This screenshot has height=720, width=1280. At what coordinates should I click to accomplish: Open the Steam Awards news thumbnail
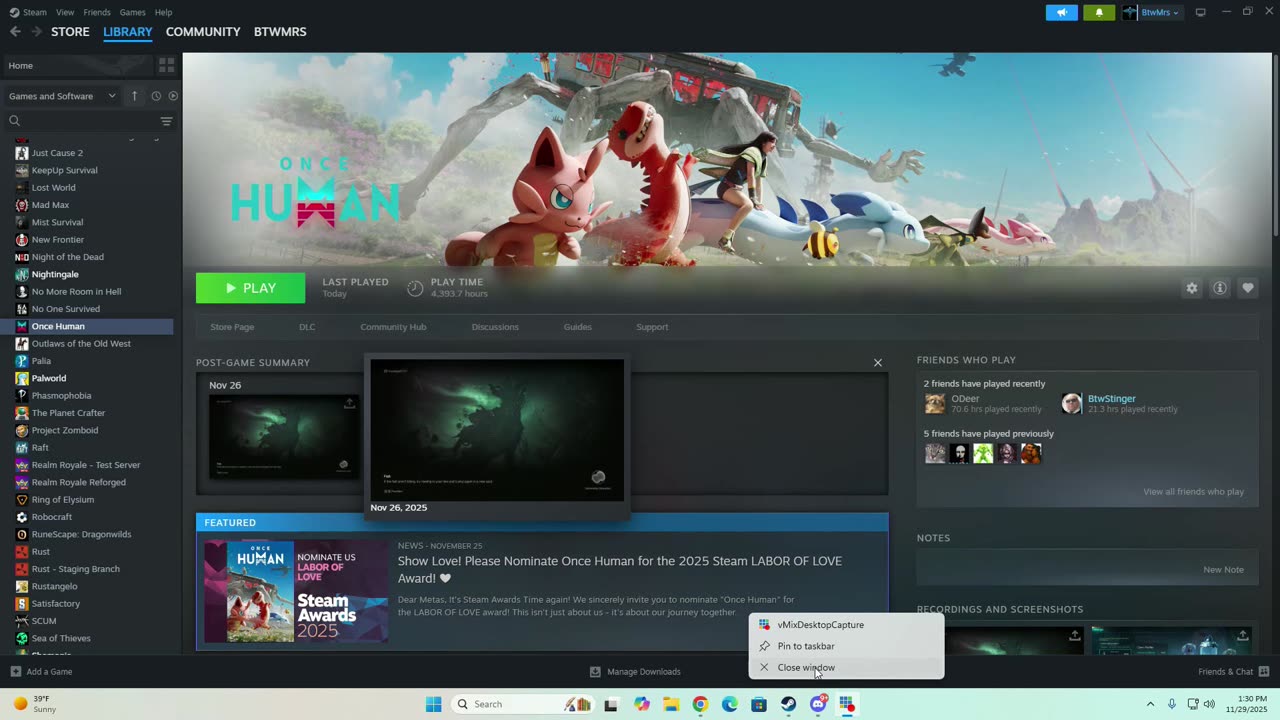296,592
